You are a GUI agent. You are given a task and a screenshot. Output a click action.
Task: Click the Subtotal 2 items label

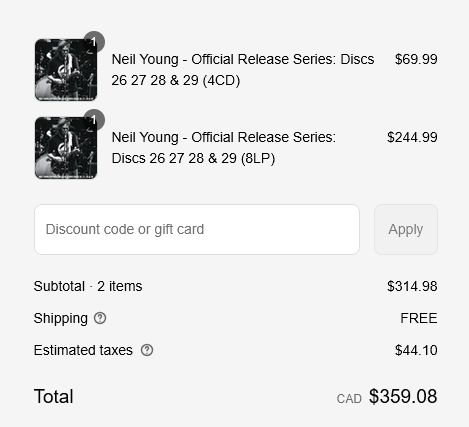[88, 286]
